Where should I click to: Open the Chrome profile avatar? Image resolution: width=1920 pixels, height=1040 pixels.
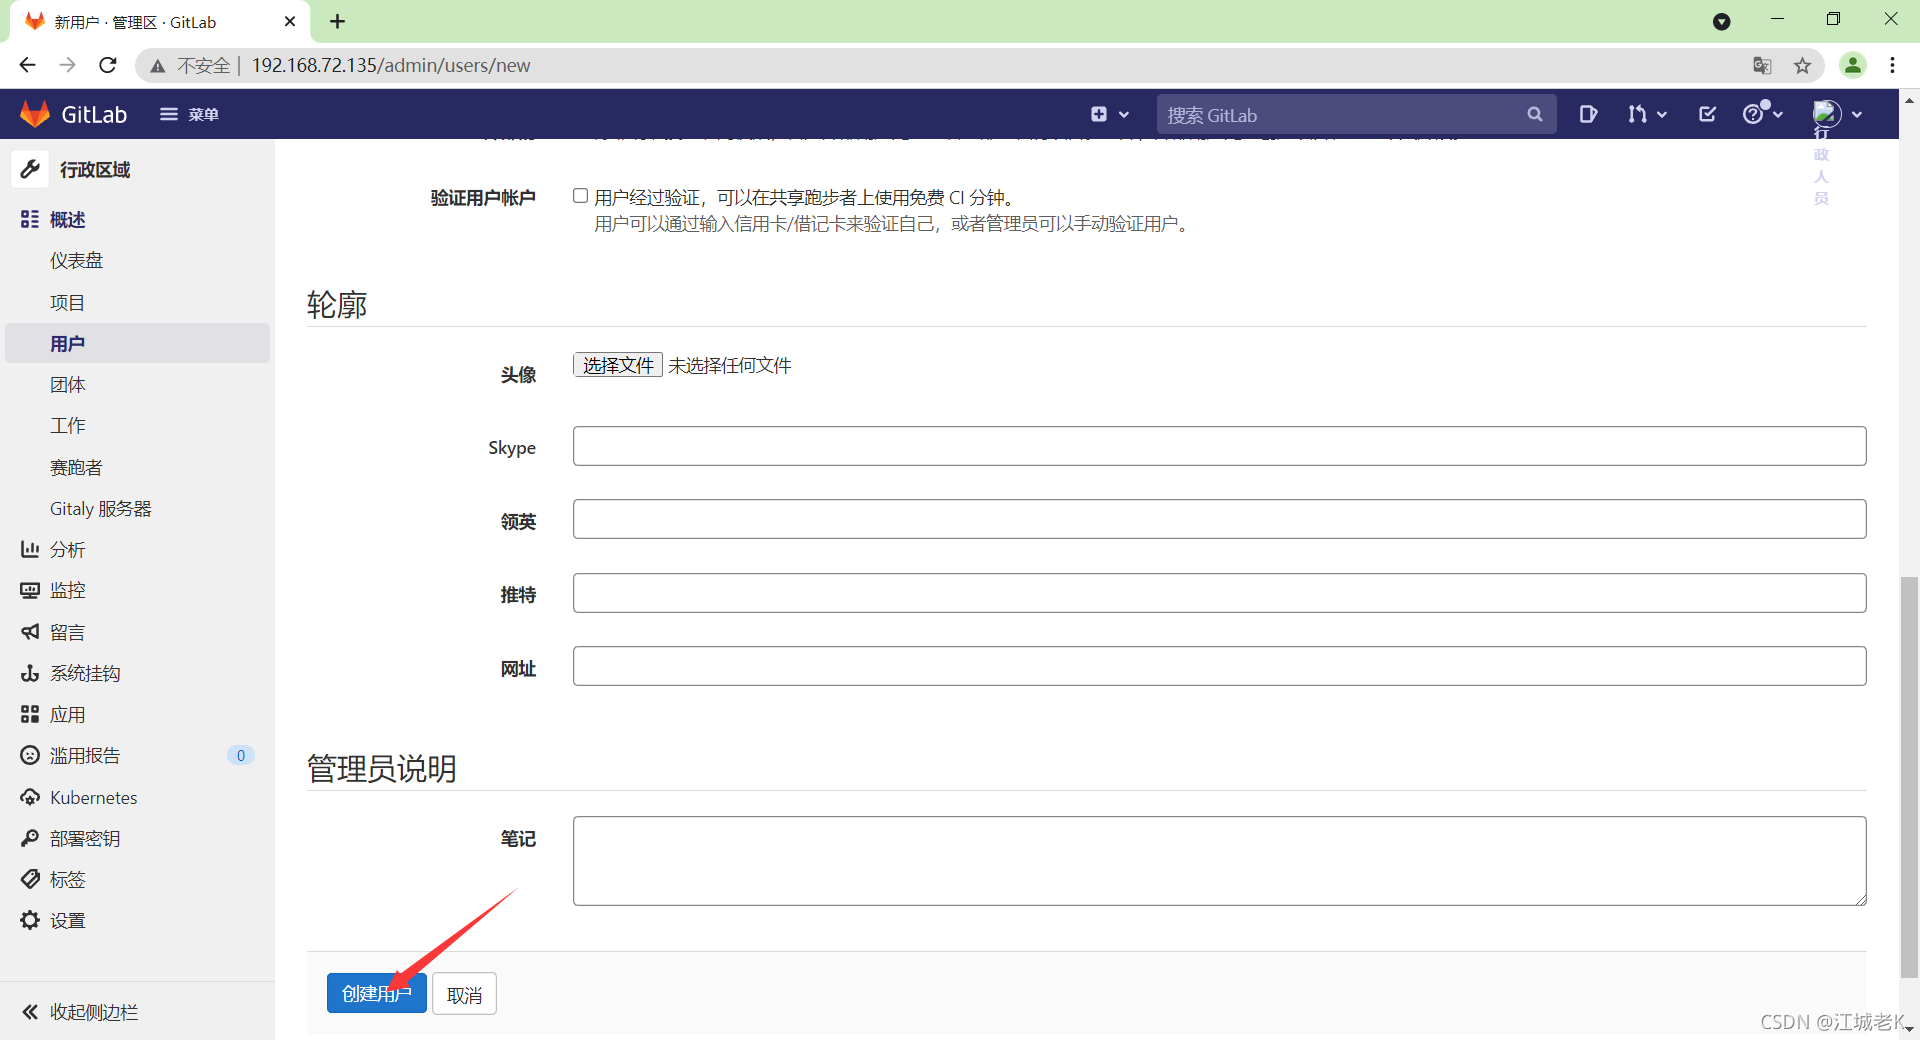[1853, 65]
